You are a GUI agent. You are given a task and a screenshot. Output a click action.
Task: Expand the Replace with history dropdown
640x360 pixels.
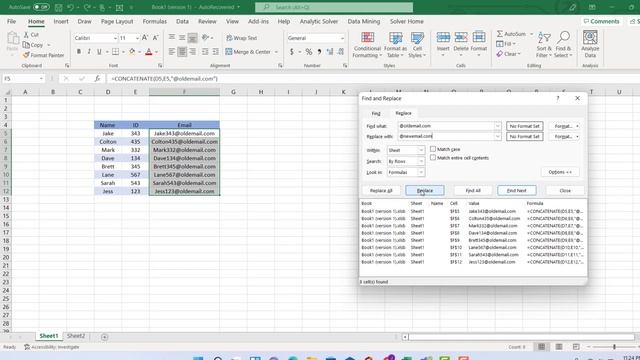tap(497, 136)
